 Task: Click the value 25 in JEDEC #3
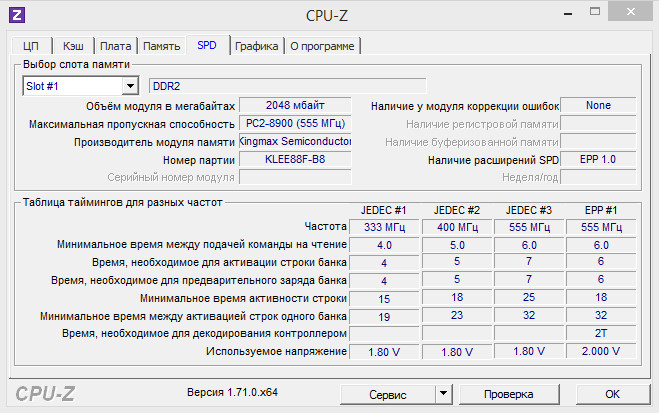click(x=529, y=297)
